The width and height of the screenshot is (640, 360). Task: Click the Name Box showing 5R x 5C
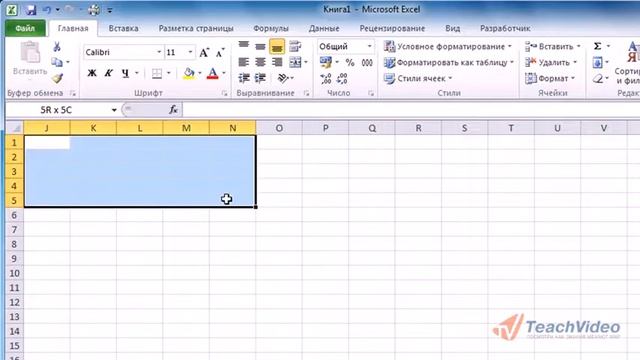56,110
